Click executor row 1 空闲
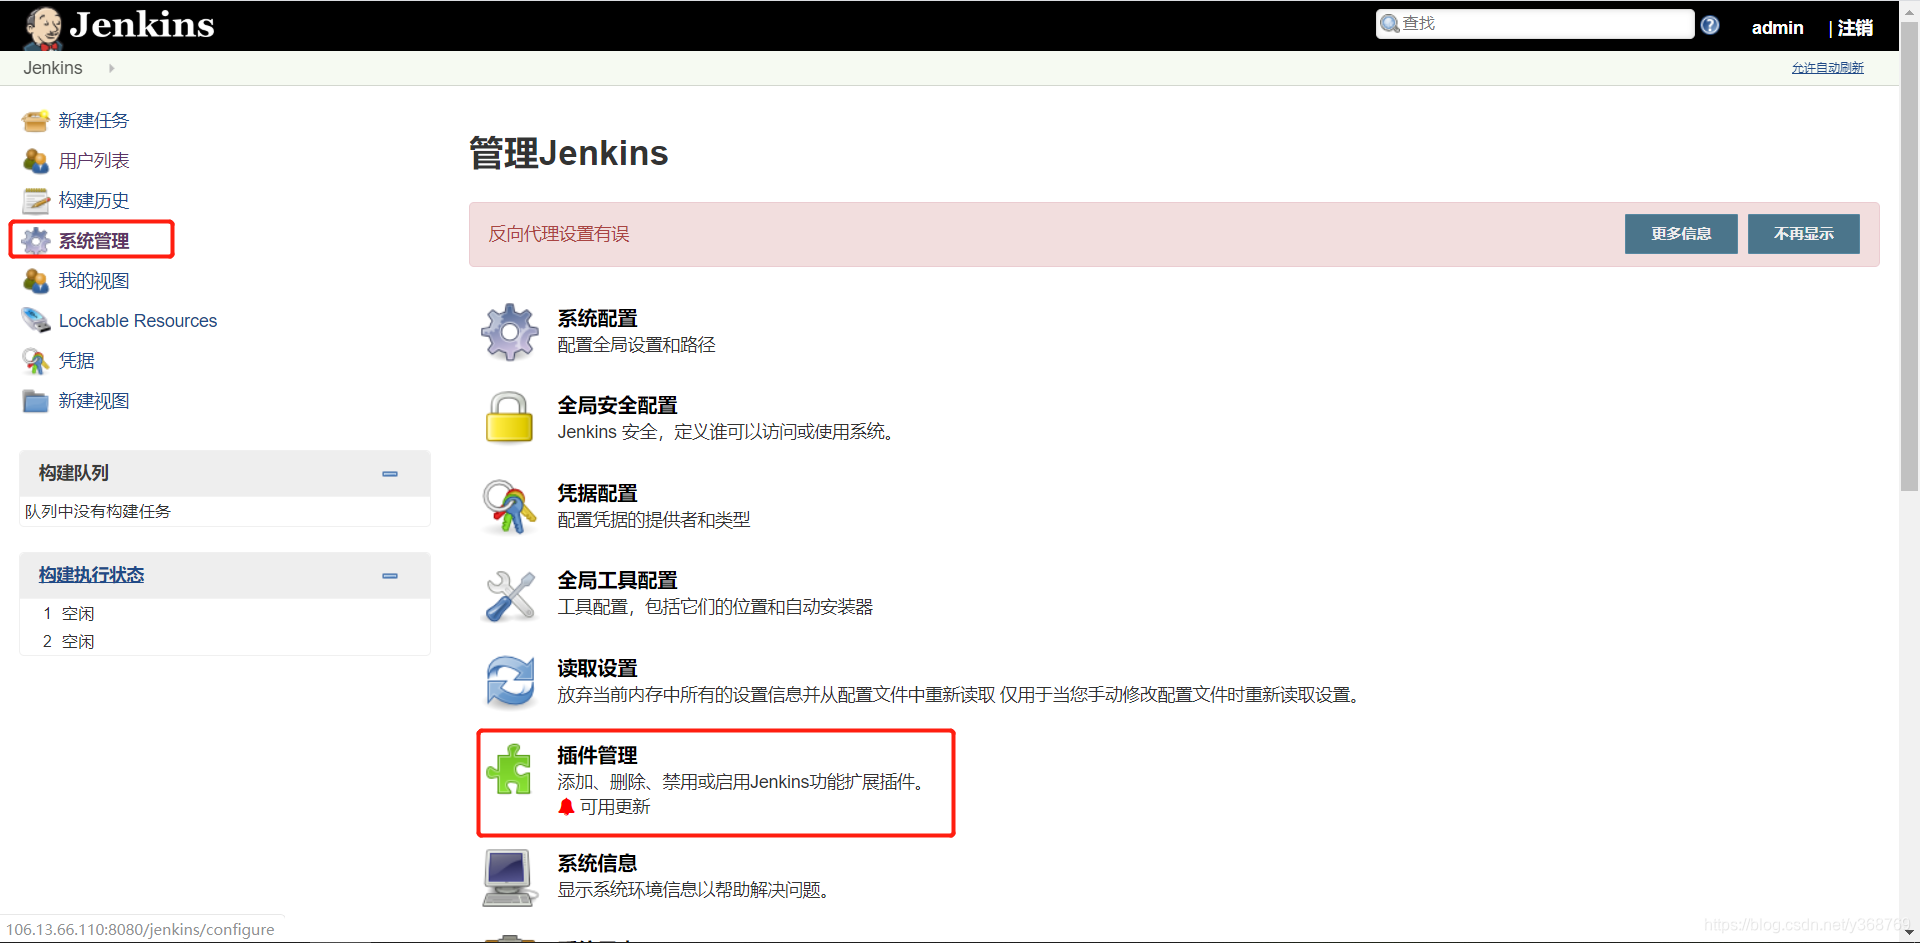1920x943 pixels. tap(225, 614)
